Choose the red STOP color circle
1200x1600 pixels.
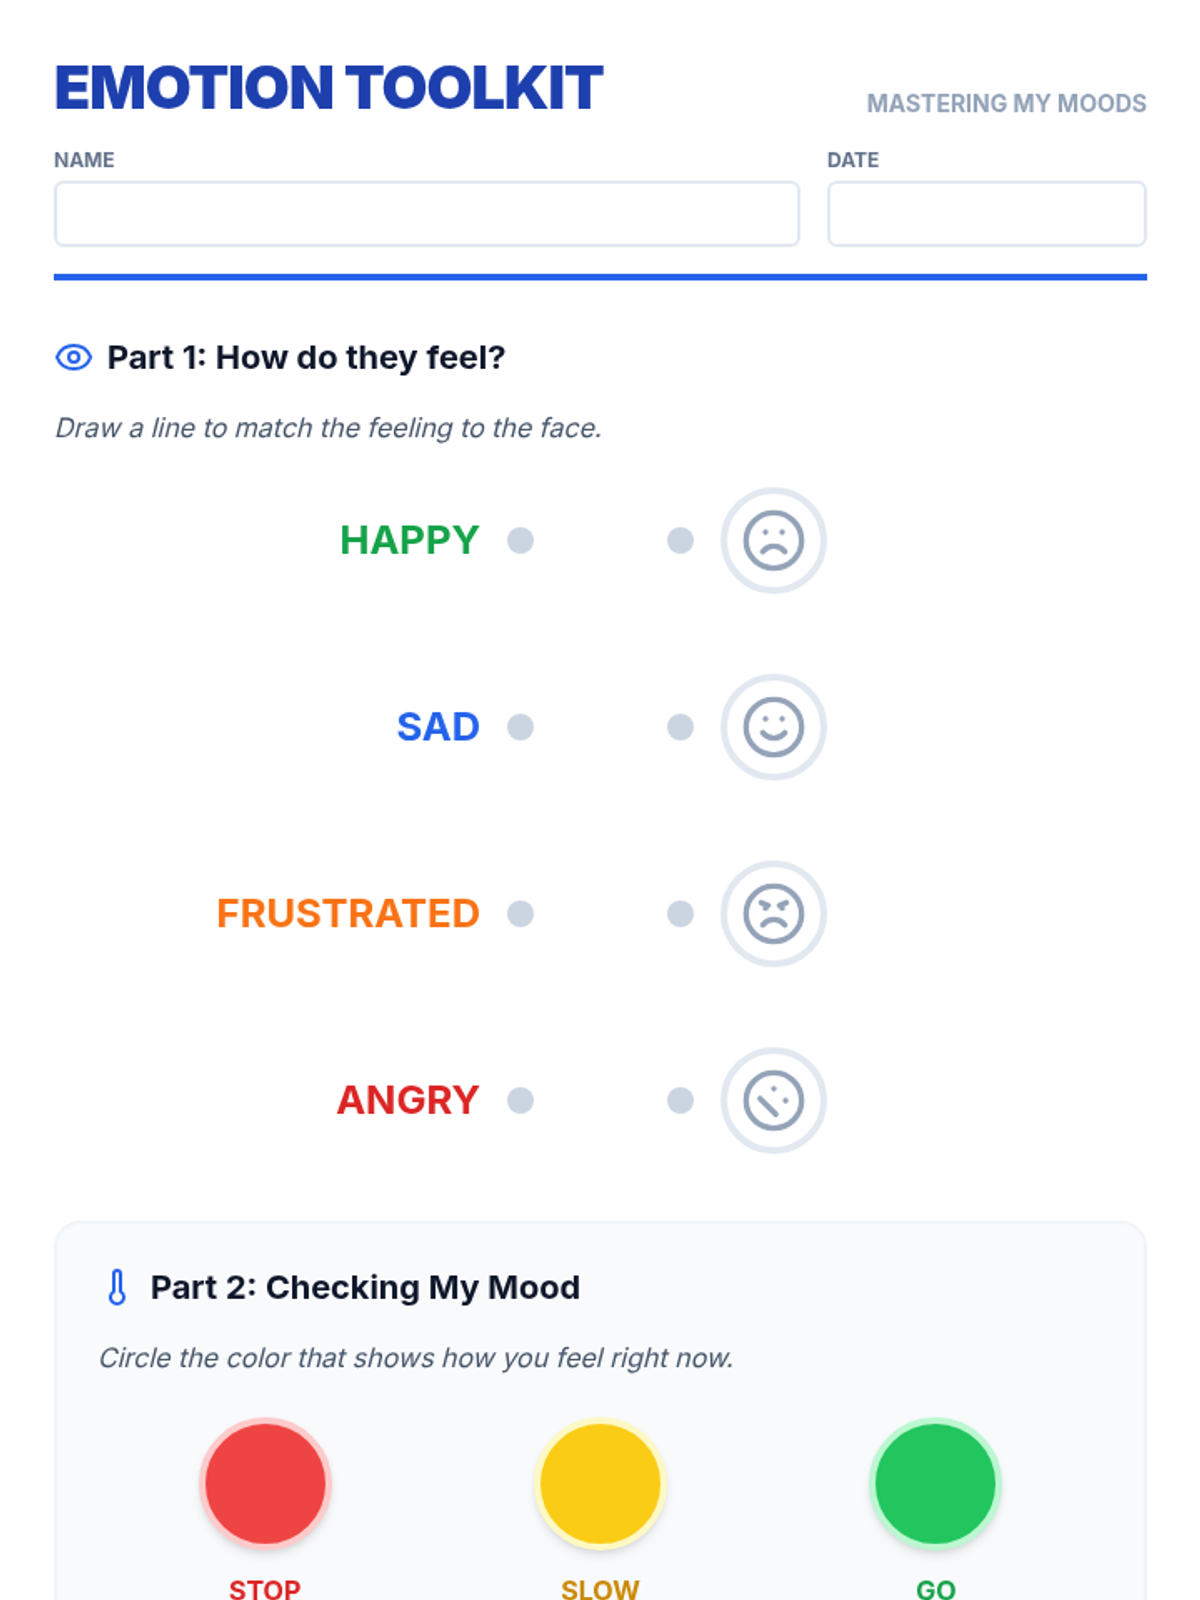(x=265, y=1483)
